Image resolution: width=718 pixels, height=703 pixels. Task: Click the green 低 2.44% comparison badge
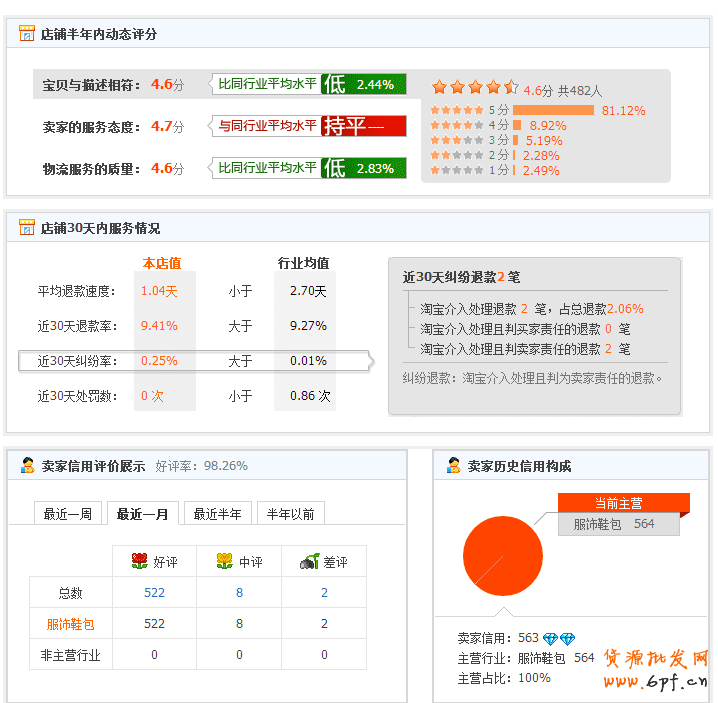pos(364,84)
